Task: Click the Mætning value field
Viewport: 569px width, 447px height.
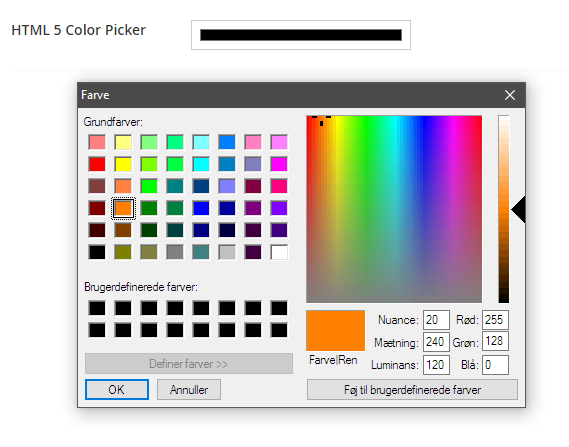Action: (436, 342)
